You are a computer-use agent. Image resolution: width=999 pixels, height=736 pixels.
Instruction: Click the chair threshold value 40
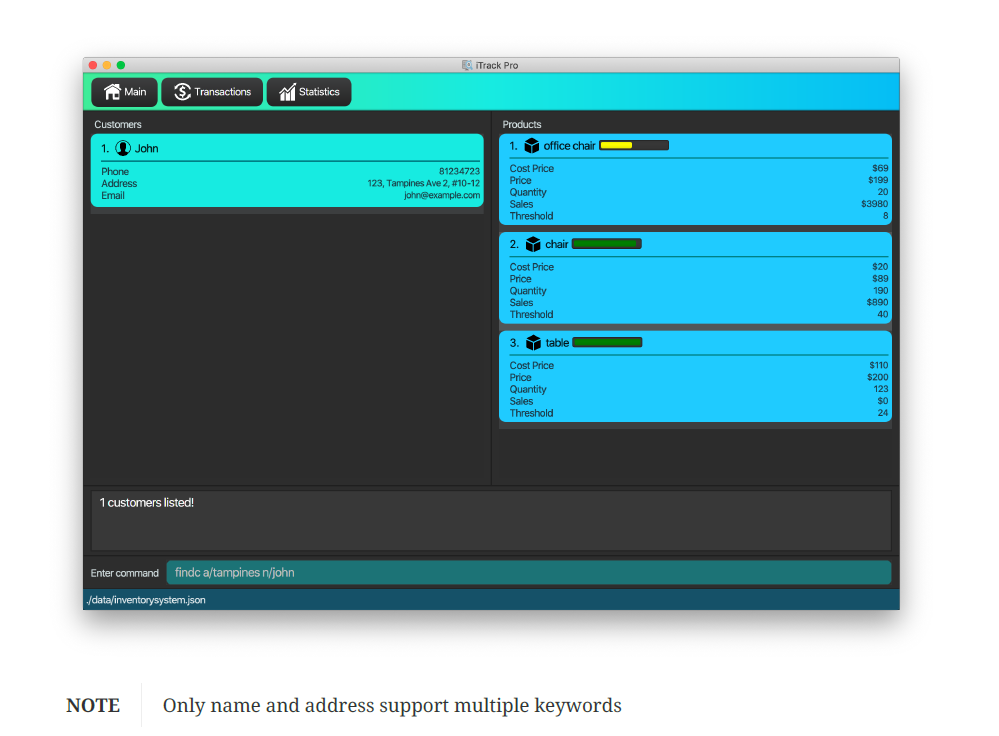(x=882, y=314)
